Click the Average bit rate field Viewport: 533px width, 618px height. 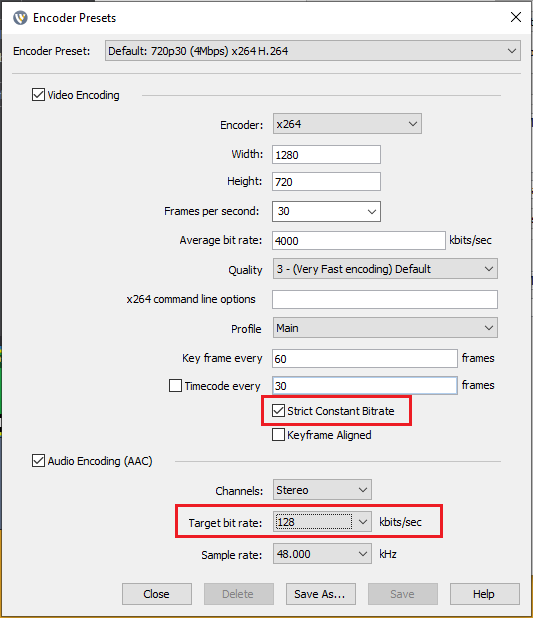(359, 240)
